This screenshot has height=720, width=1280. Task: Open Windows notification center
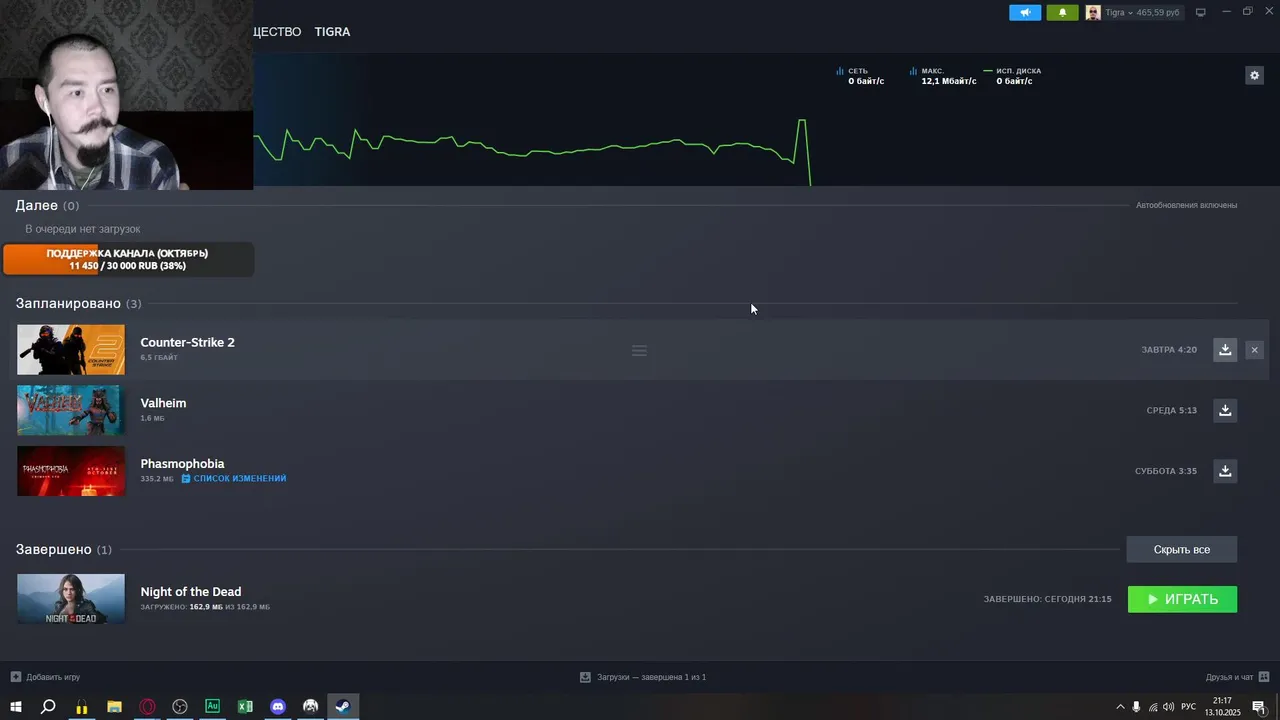(x=1259, y=707)
